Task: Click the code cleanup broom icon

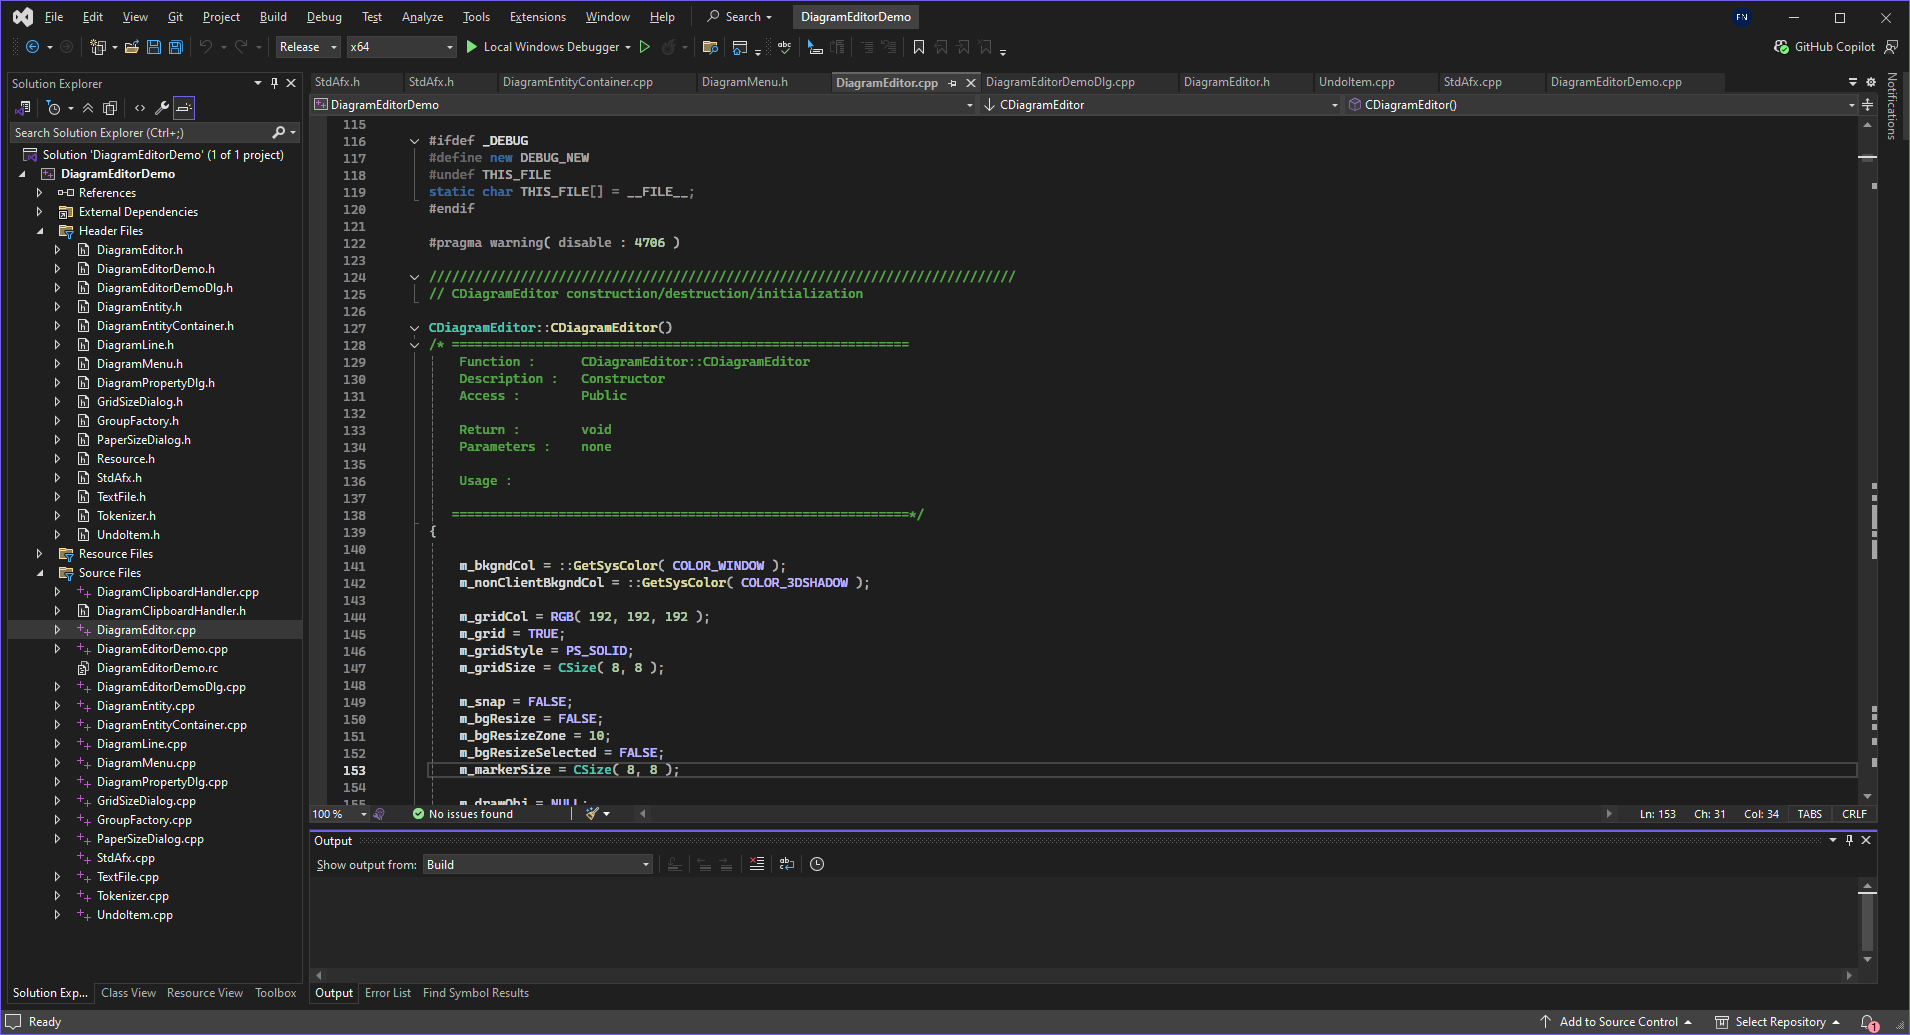Action: click(x=593, y=814)
